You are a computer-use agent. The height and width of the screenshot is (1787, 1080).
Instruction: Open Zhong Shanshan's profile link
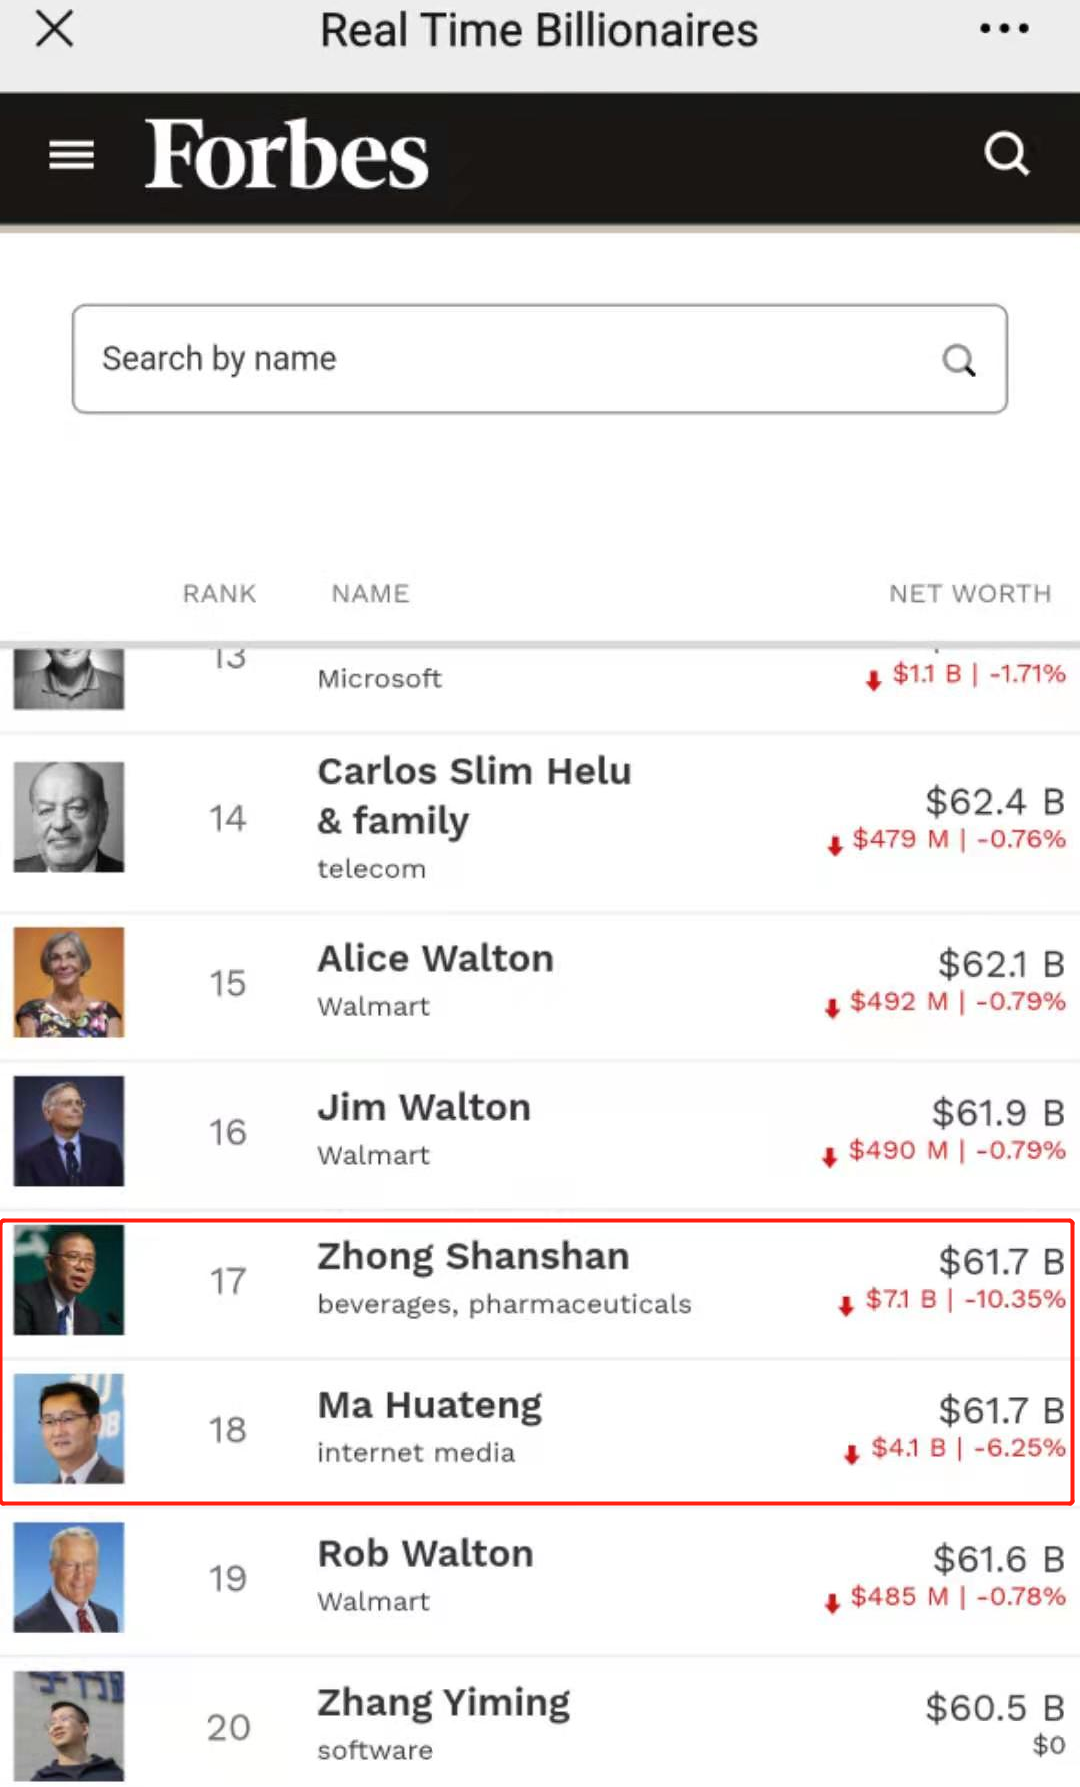[x=473, y=1256]
